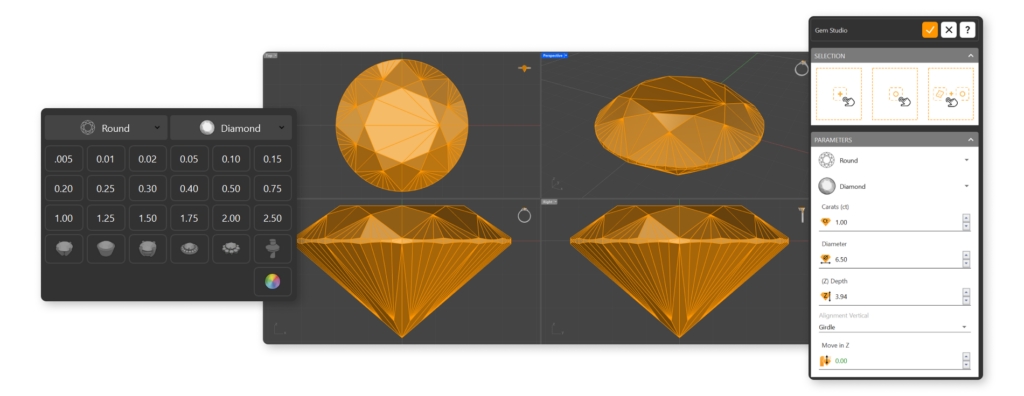This screenshot has width=1024, height=396.
Task: Decrease (Z) Depth with the down arrow
Action: [966, 301]
